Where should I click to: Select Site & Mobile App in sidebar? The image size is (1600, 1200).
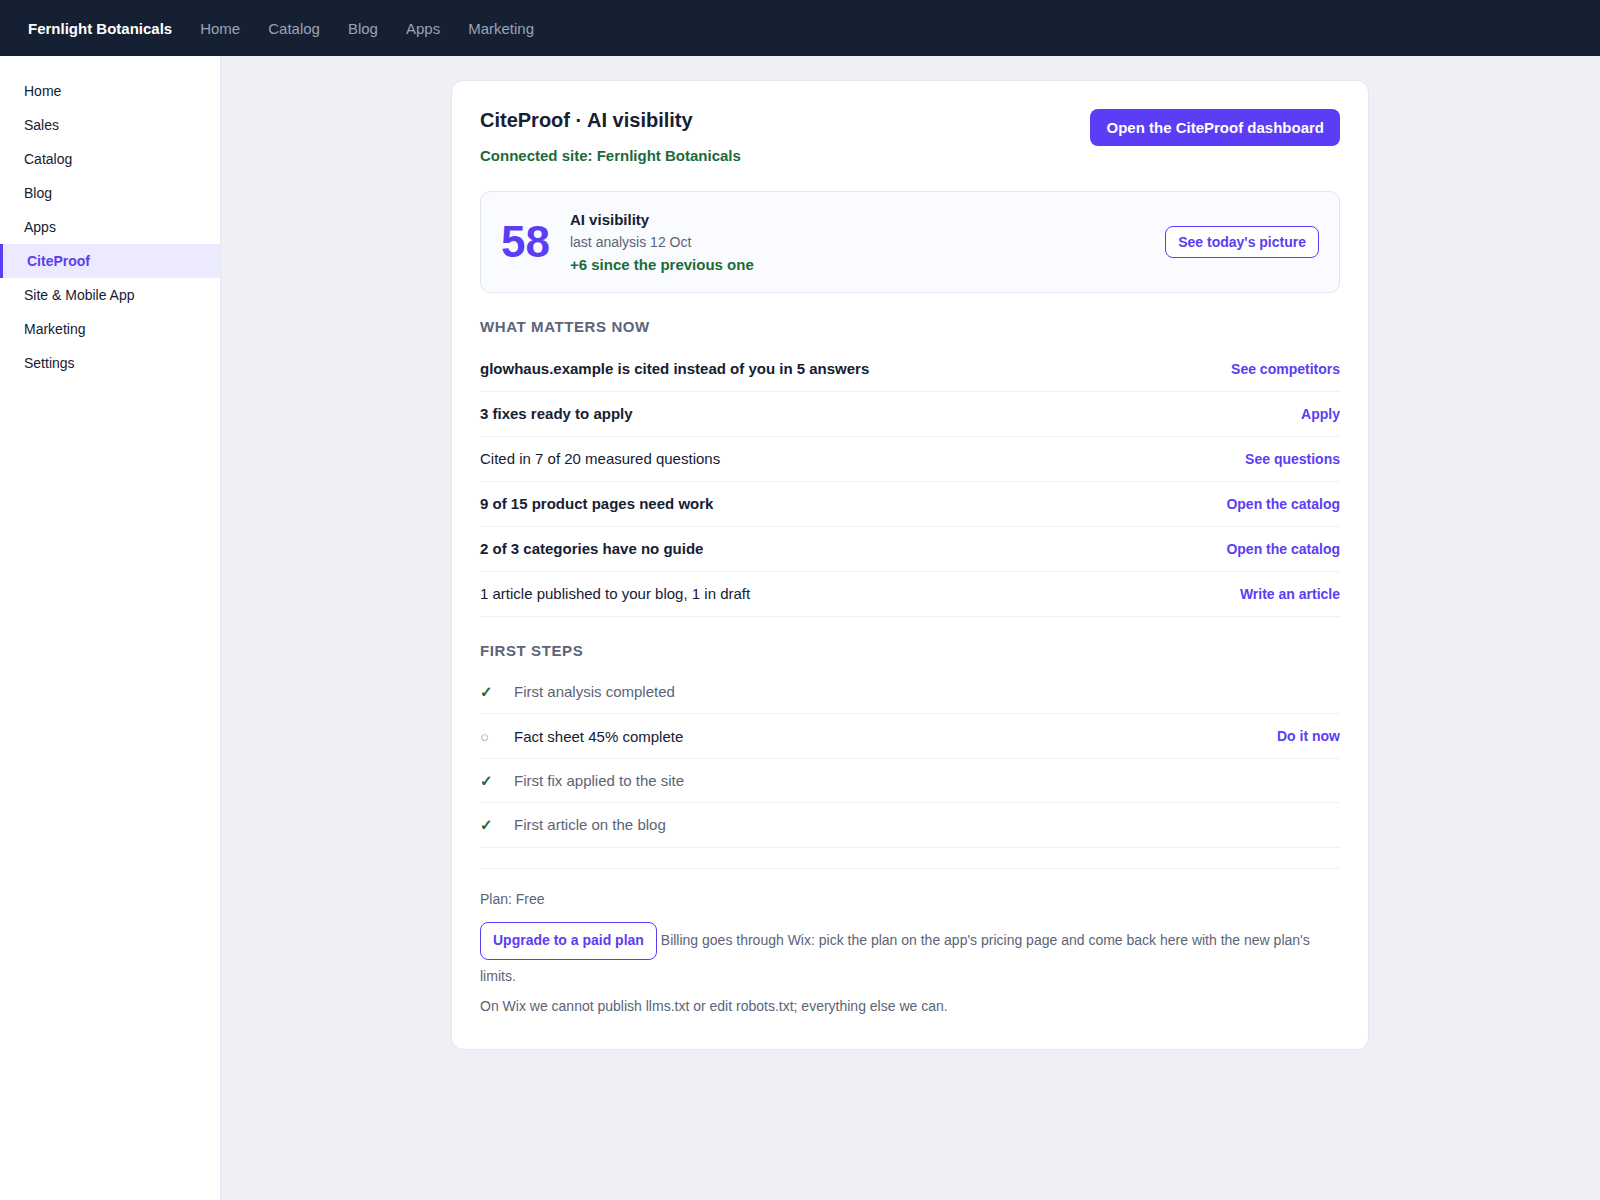(x=110, y=295)
